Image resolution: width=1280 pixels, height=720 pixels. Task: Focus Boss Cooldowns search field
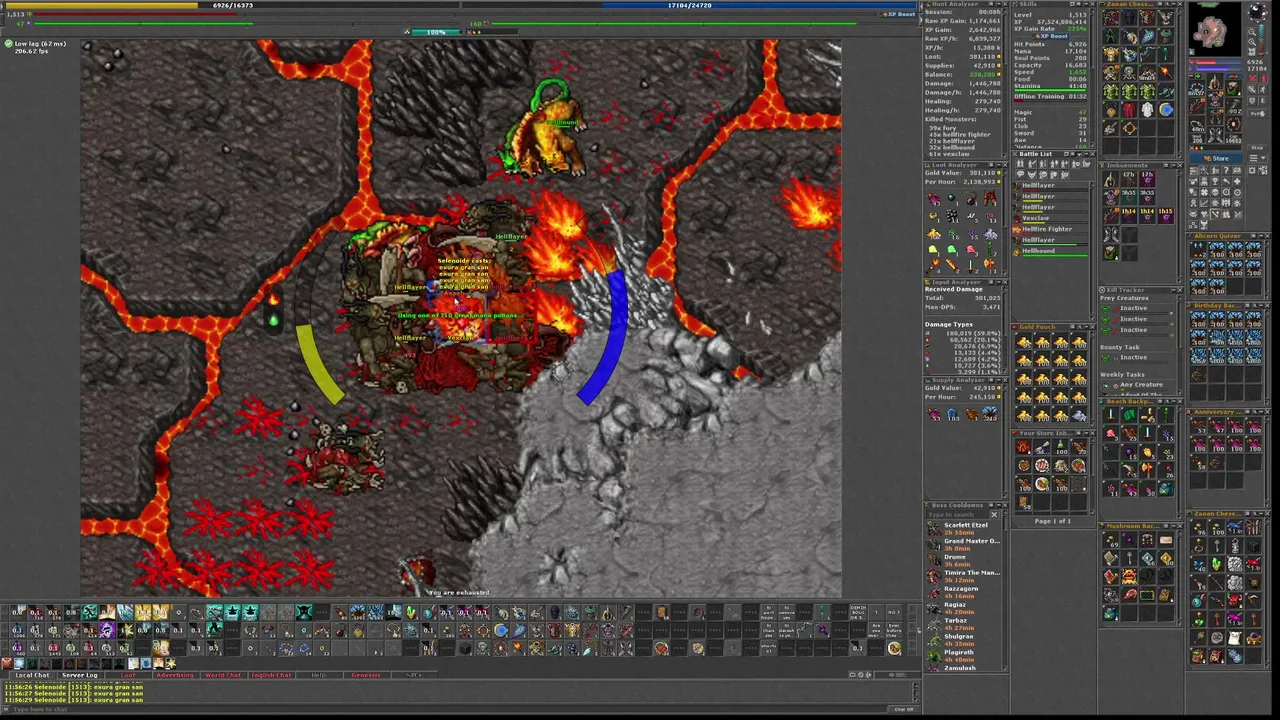(x=957, y=515)
